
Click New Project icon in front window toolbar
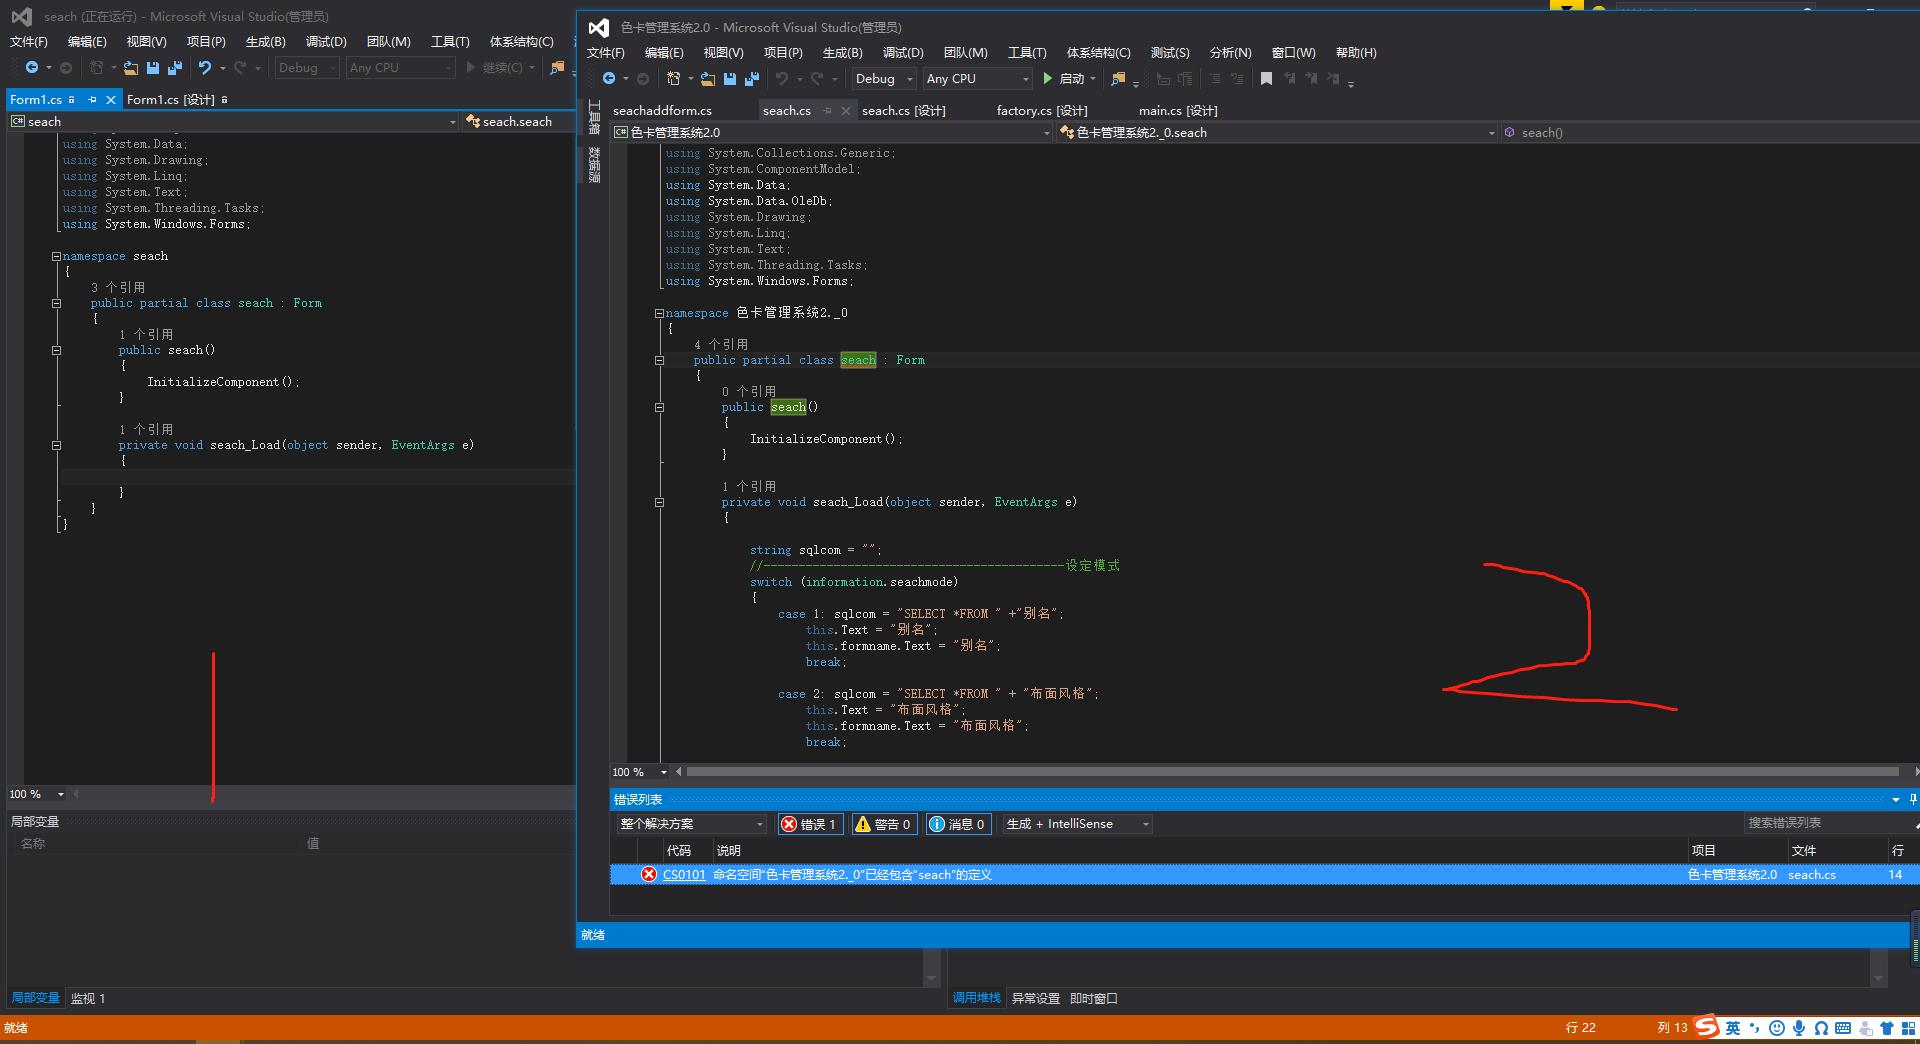[x=674, y=78]
